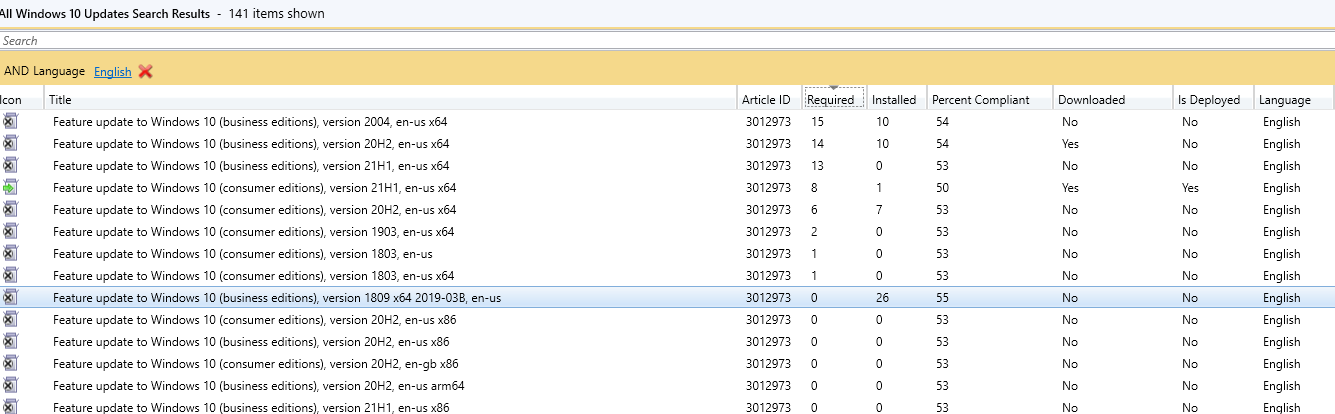Viewport: 1335px width, 414px height.
Task: Select the consumer editions 20H2 en-us x64 title
Action: tap(255, 210)
